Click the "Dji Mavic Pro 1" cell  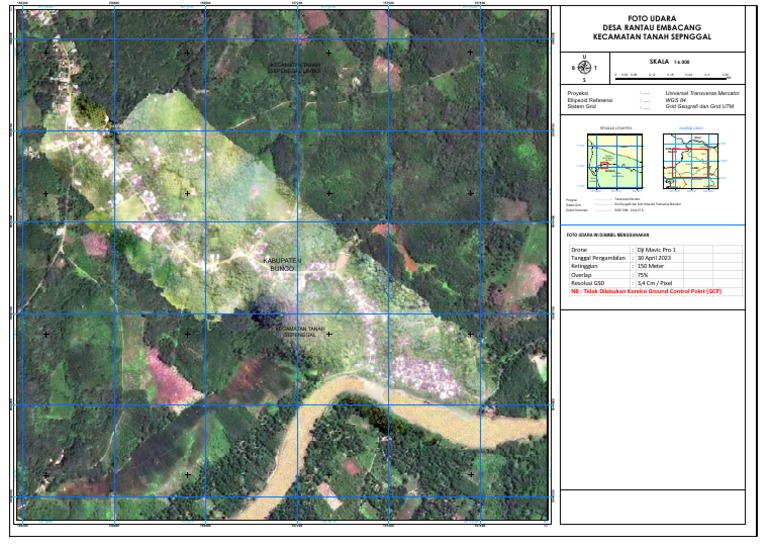pyautogui.click(x=656, y=250)
